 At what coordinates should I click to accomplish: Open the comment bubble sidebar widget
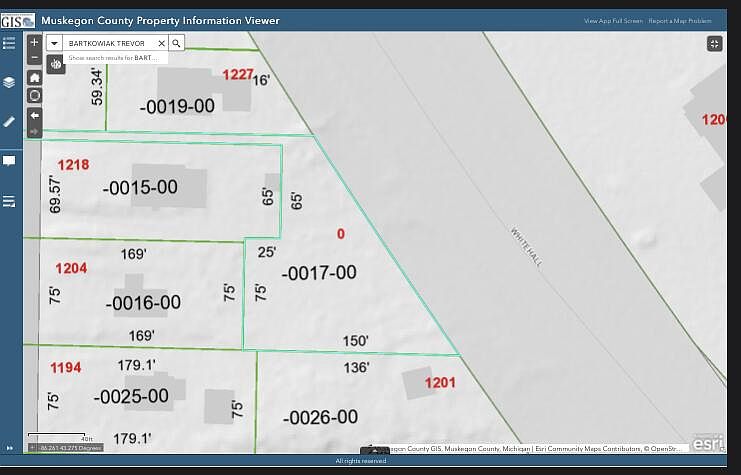[10, 161]
